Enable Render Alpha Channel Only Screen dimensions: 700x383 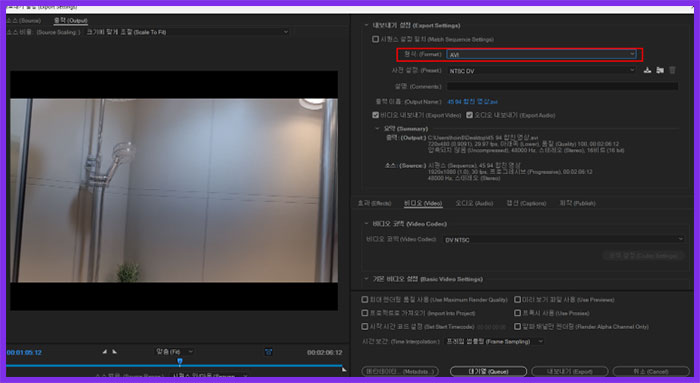[x=517, y=327]
